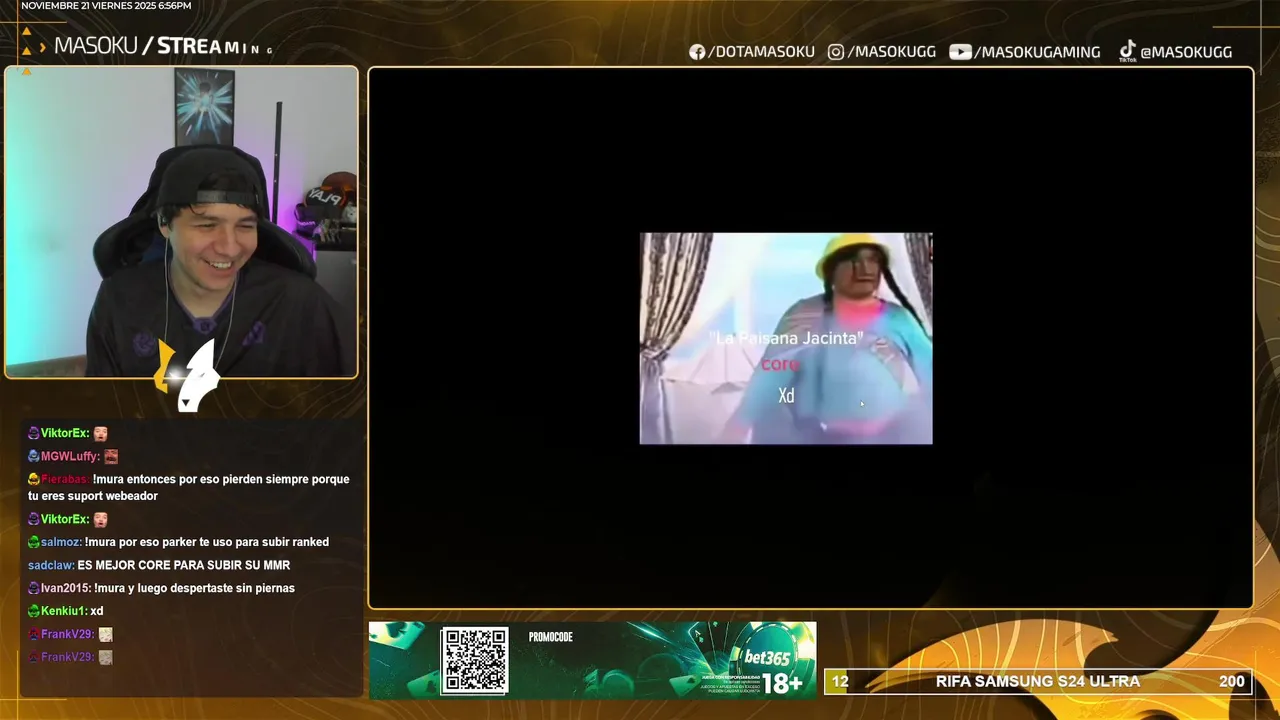The image size is (1280, 720).
Task: Click the QR code in the promo banner
Action: 474,660
